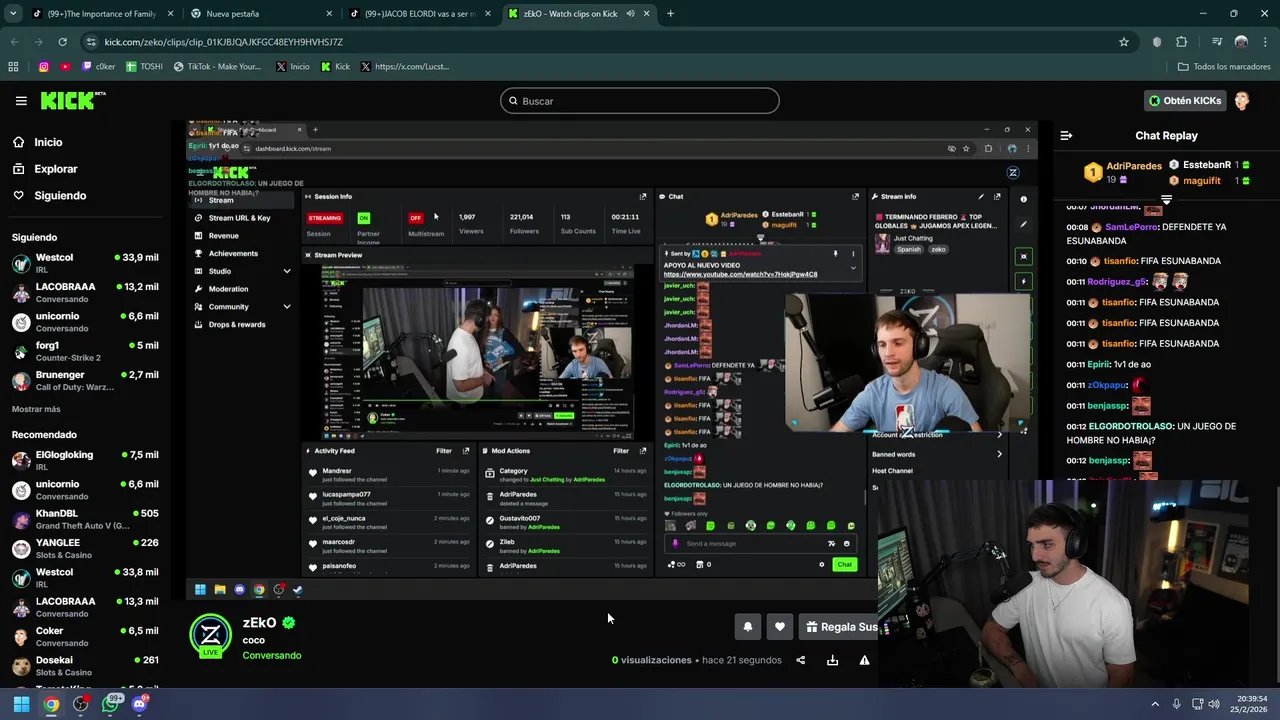Collapse the Chat Replay panel arrow icon
The width and height of the screenshot is (1280, 720).
pos(1066,135)
